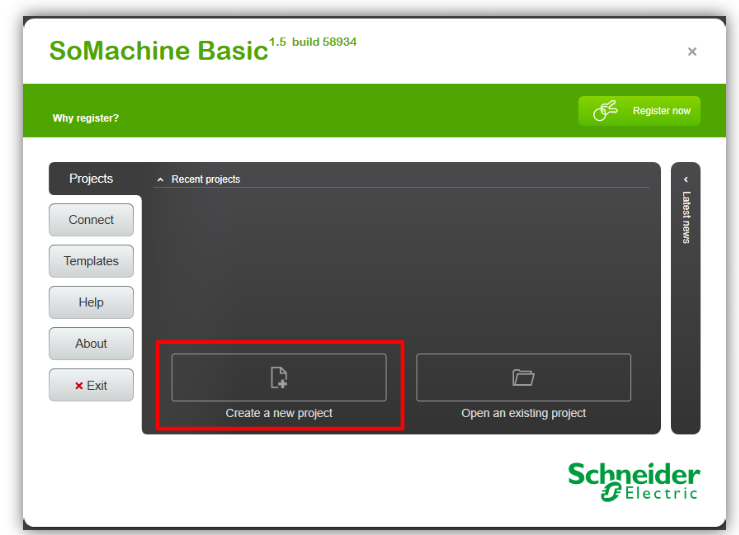Open the Templates section
The image size is (739, 535).
coord(91,261)
